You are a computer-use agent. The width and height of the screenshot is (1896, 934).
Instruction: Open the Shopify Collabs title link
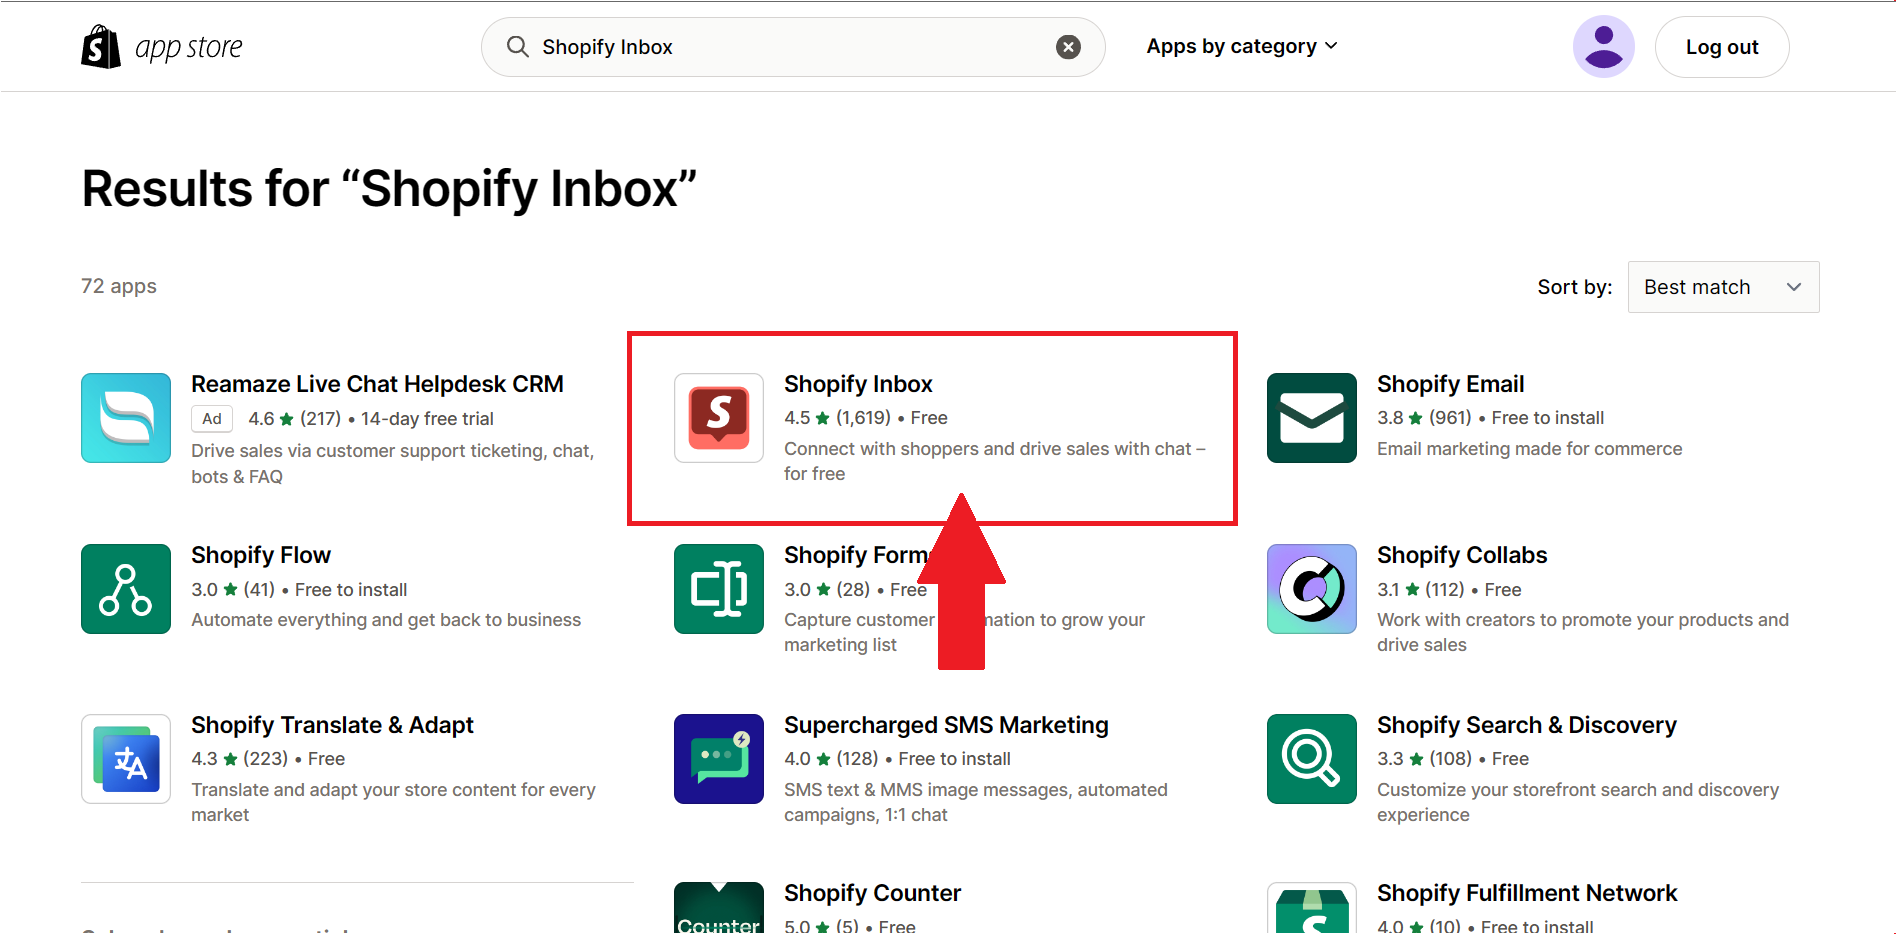point(1462,555)
